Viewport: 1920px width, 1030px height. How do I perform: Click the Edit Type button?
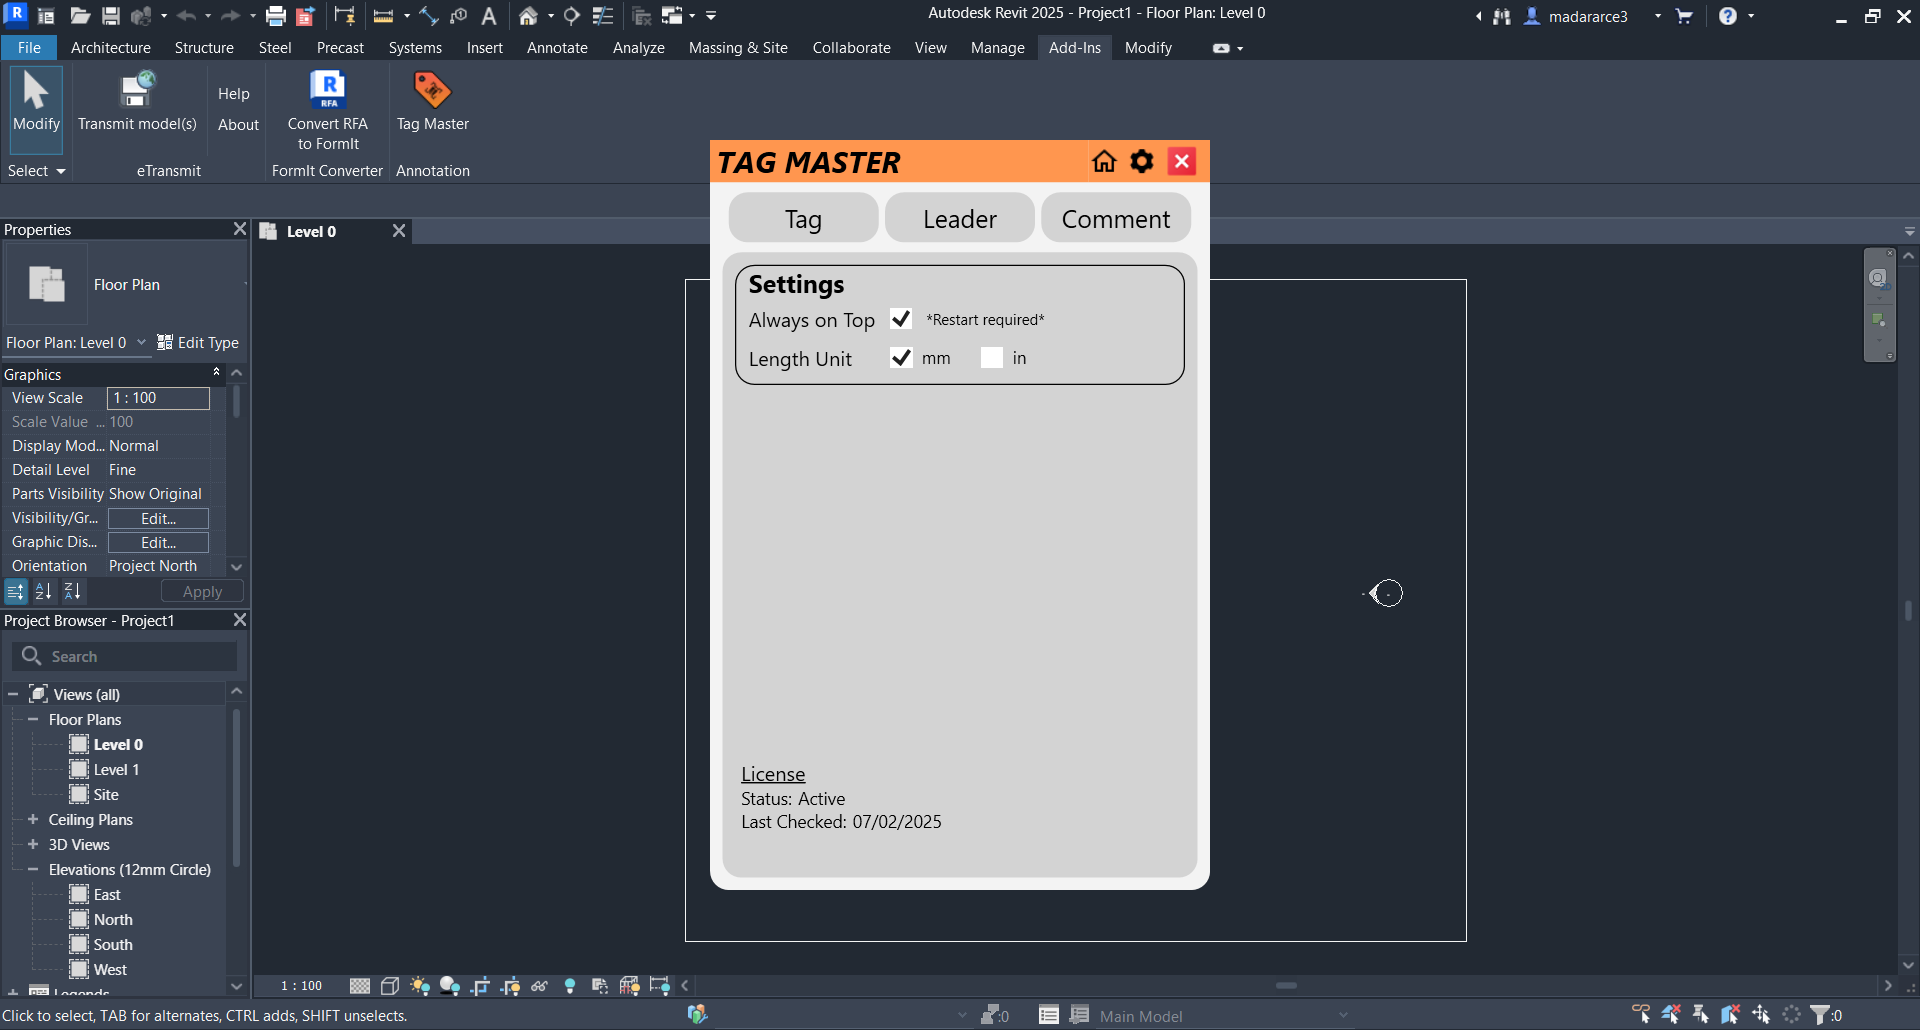[198, 343]
